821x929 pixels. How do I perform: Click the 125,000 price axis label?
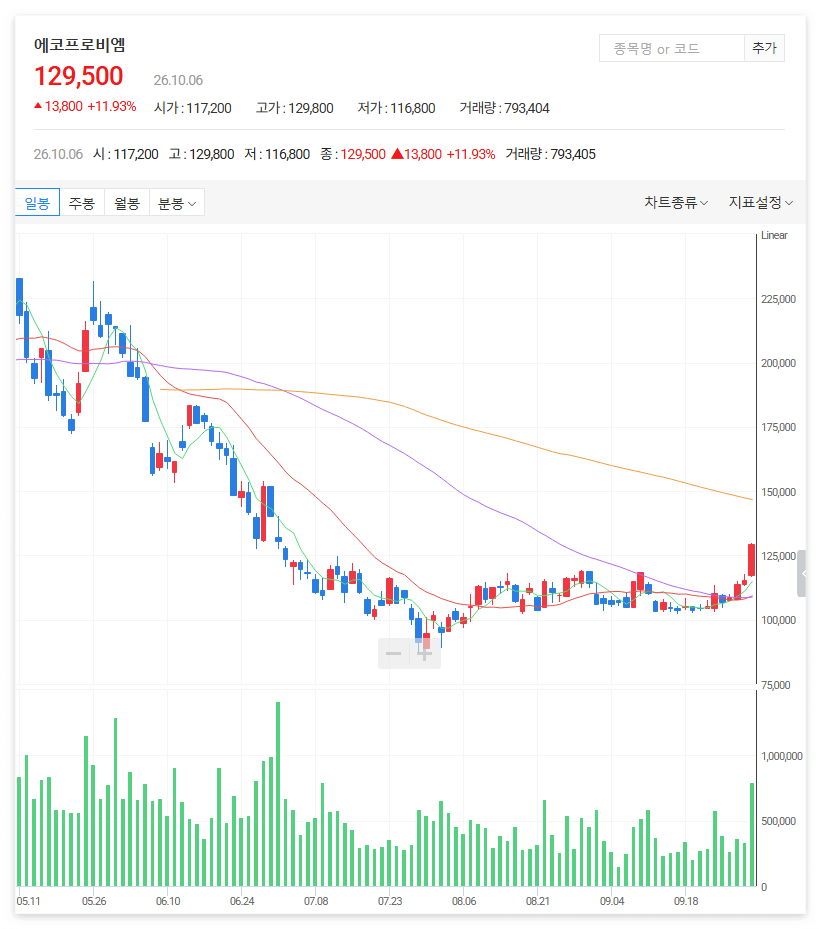pyautogui.click(x=778, y=556)
